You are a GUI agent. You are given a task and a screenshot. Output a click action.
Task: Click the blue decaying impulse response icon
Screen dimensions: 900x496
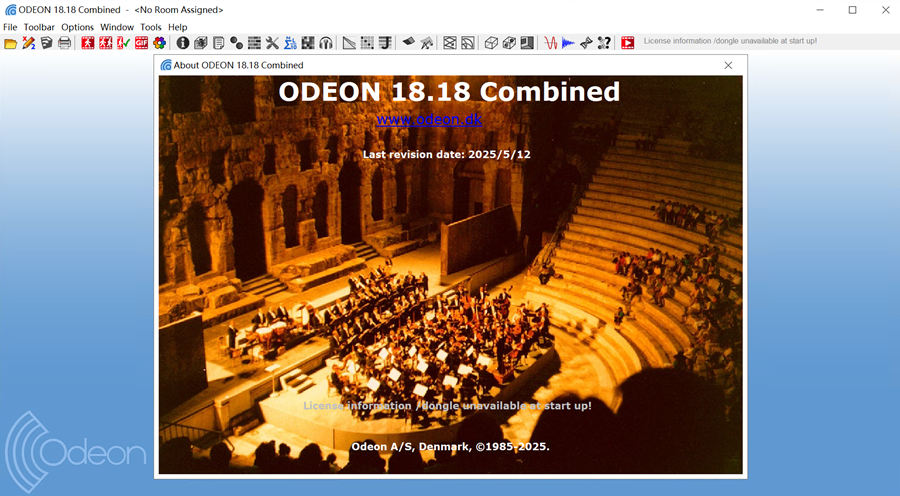tap(568, 42)
